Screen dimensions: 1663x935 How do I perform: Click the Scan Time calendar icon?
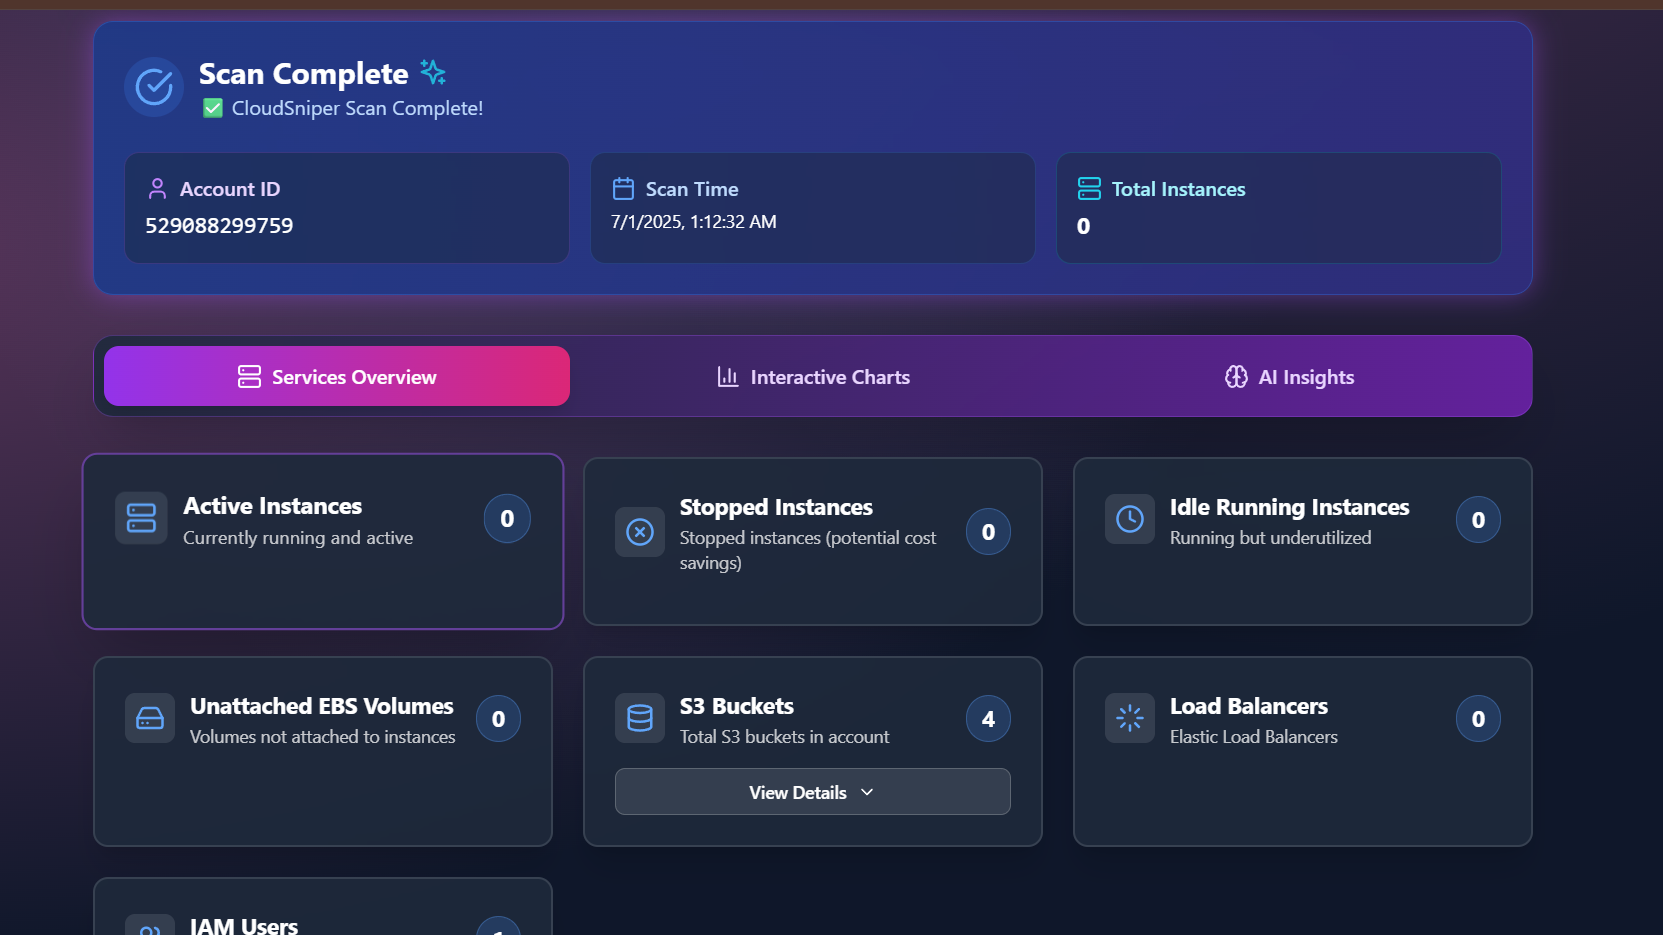pos(623,187)
